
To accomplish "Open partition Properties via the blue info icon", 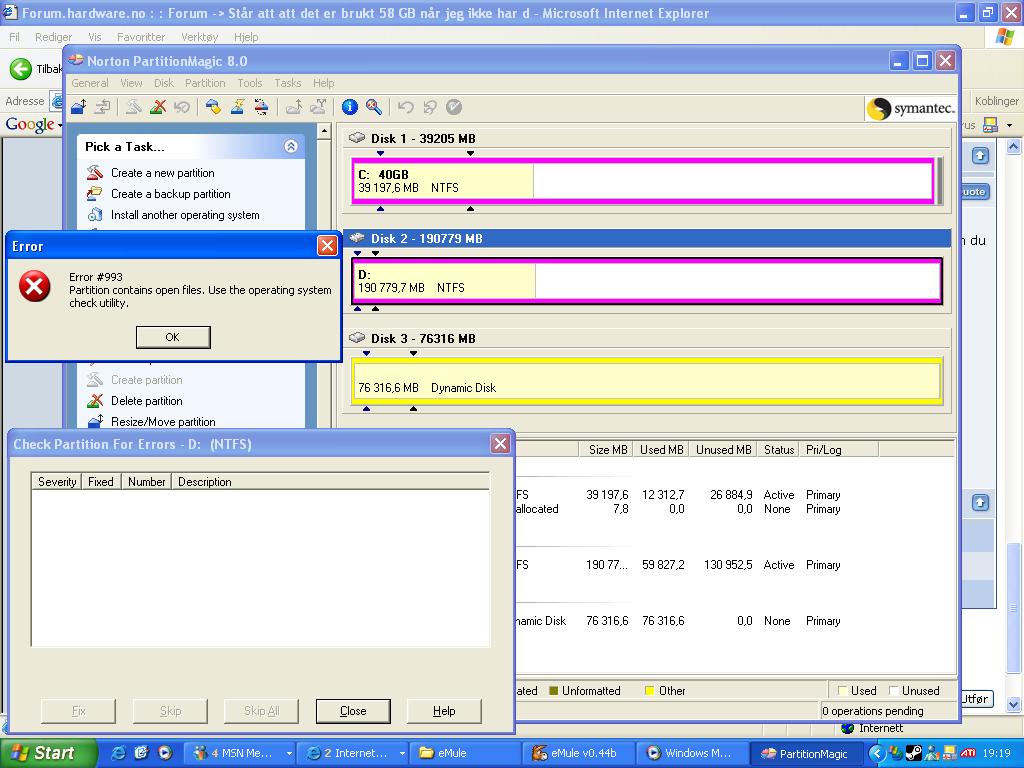I will 350,106.
